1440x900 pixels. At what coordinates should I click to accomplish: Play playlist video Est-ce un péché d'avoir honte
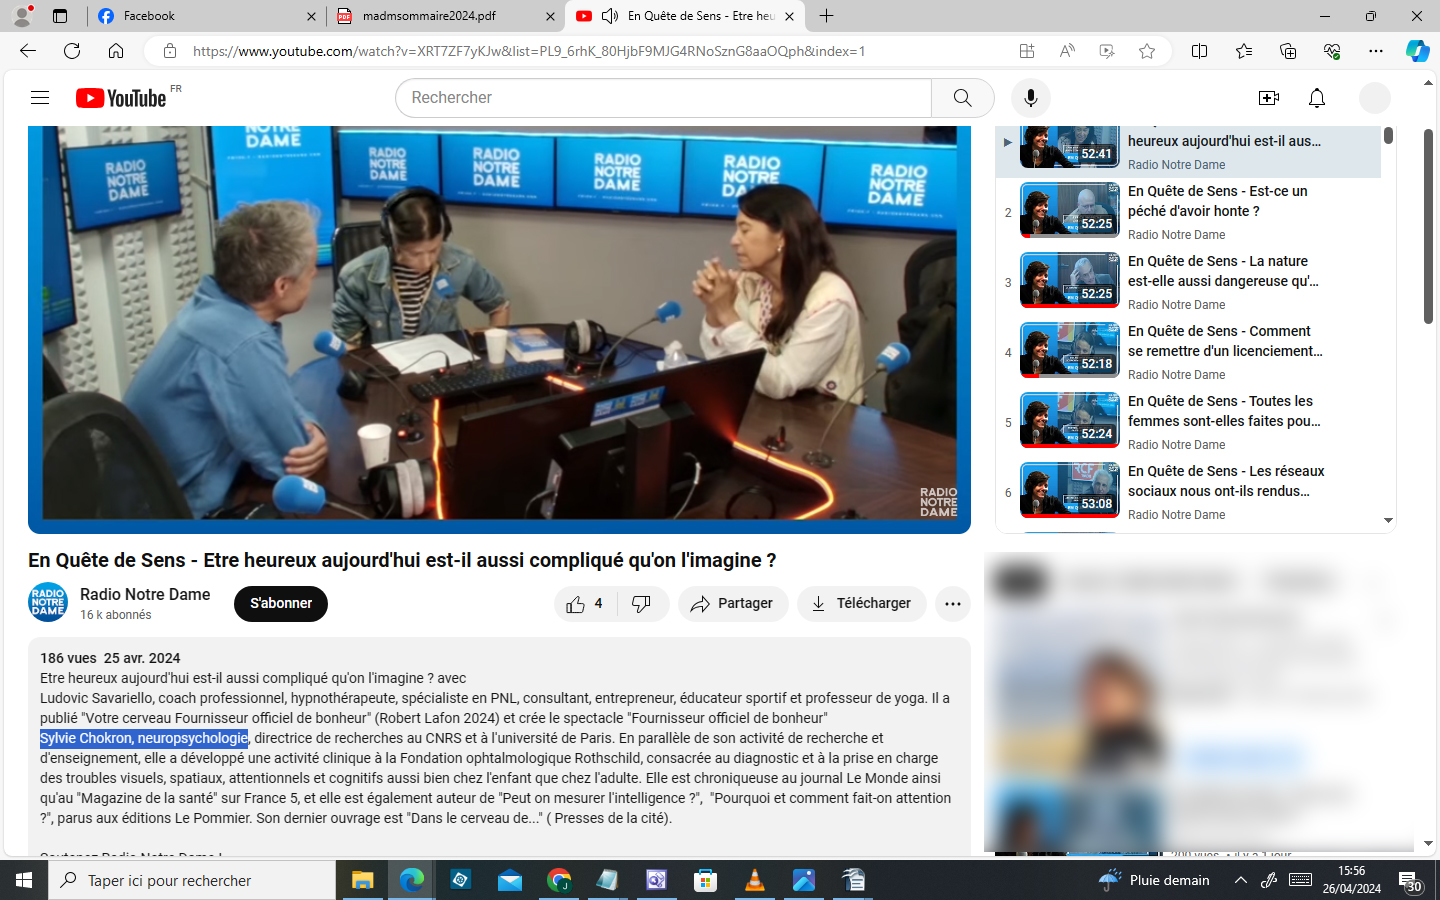click(x=1188, y=212)
